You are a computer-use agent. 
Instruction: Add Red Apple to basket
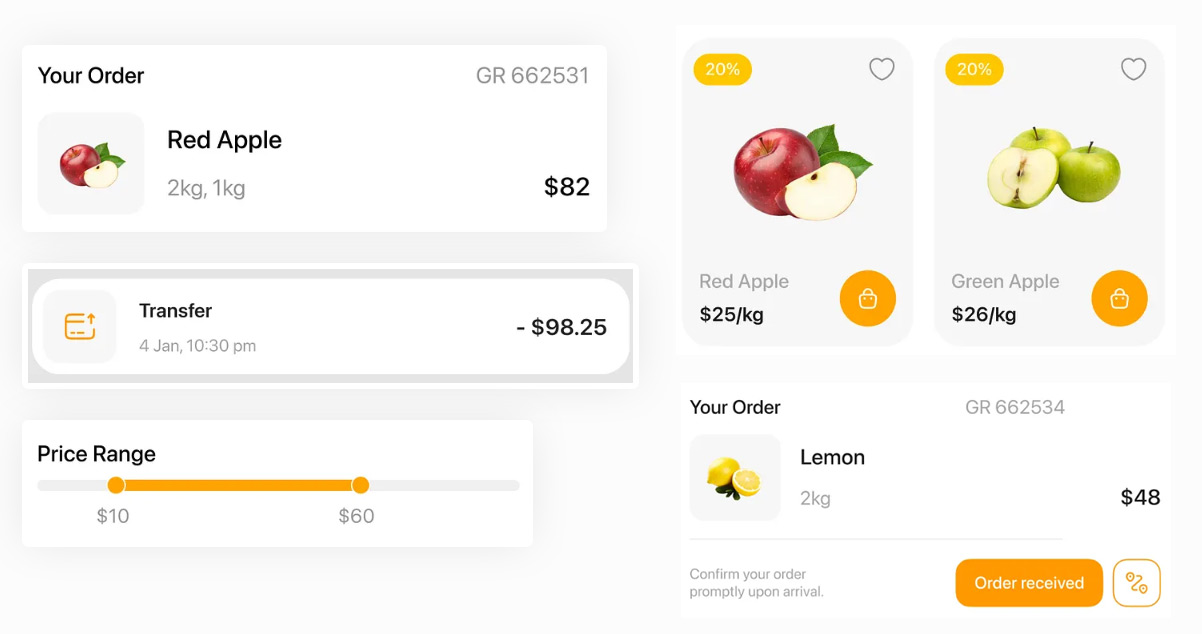click(x=867, y=298)
